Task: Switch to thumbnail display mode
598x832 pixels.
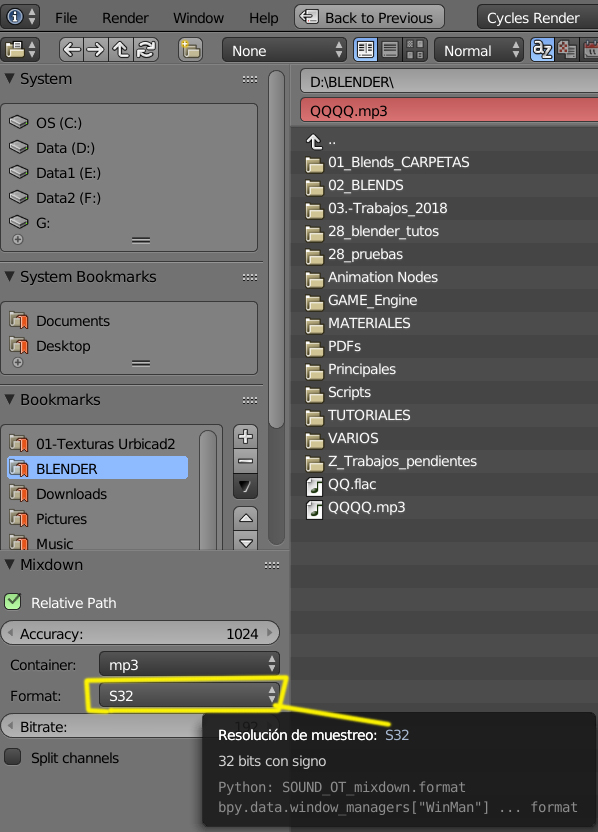Action: point(415,50)
